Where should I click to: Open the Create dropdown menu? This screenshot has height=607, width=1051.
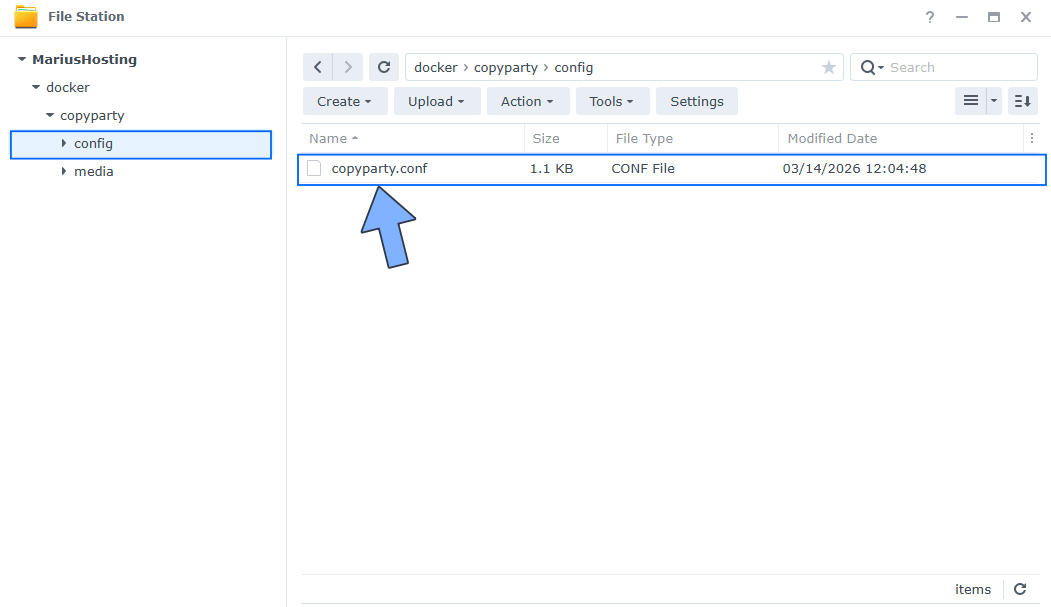(x=344, y=100)
